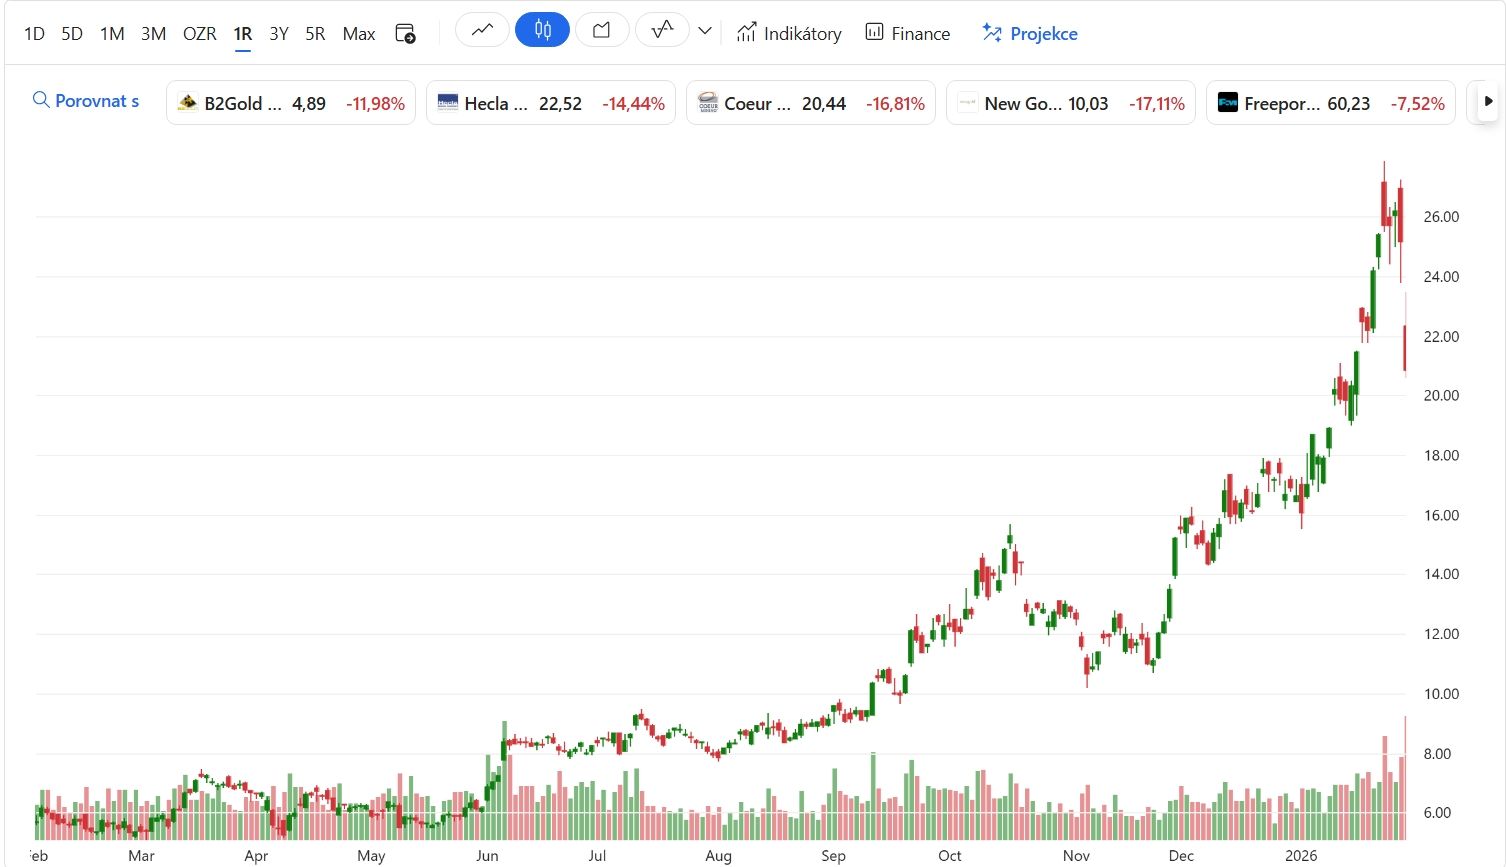Switch to the 1D timeframe
The width and height of the screenshot is (1506, 867).
point(33,33)
